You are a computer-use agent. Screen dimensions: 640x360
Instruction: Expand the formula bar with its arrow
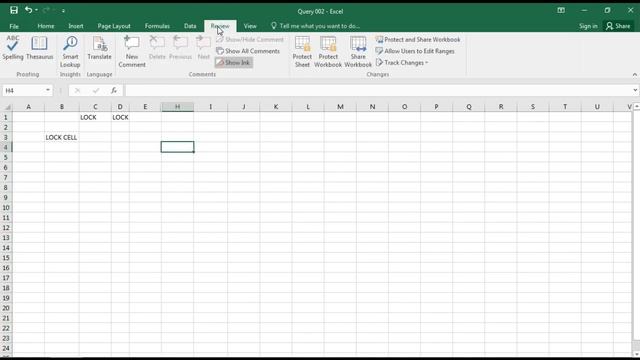click(635, 90)
